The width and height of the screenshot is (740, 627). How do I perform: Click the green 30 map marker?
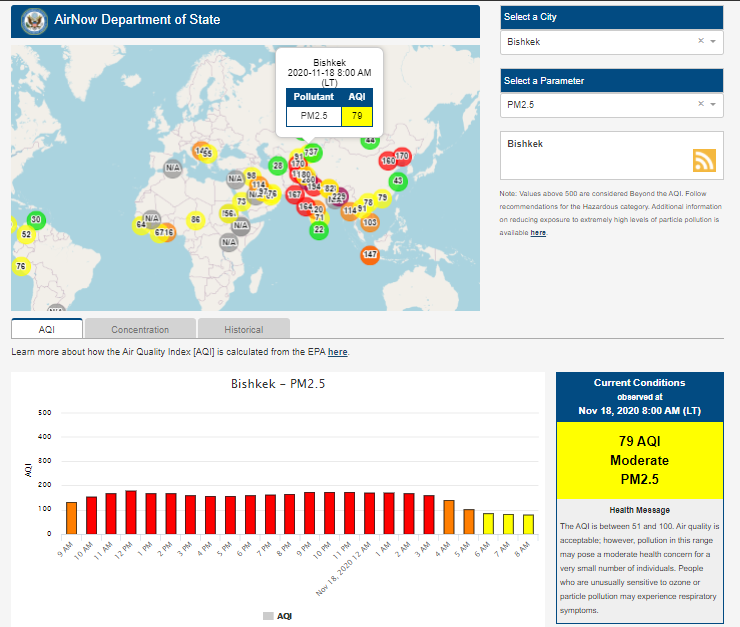tap(37, 219)
